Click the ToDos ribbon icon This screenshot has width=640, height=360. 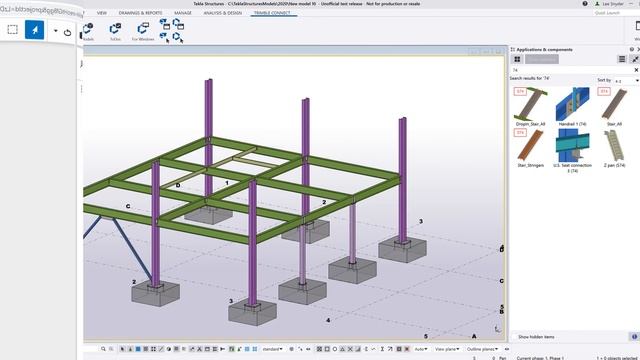116,29
